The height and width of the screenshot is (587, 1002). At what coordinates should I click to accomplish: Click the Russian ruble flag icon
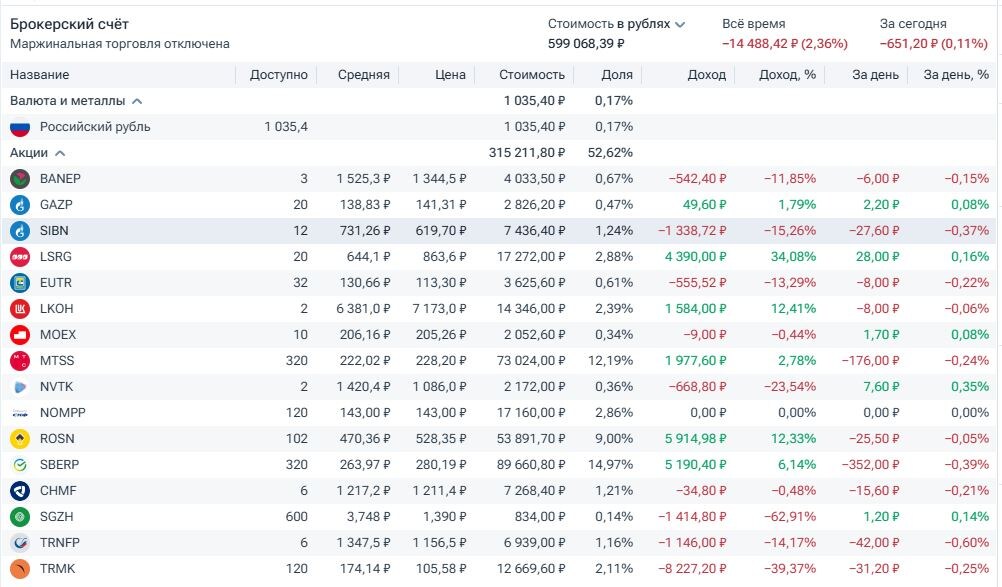[20, 127]
